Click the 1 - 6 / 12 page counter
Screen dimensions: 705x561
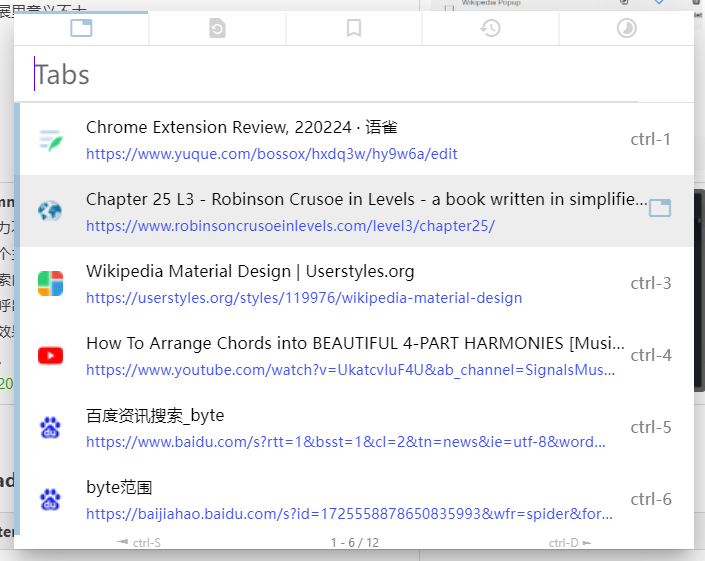pyautogui.click(x=355, y=543)
